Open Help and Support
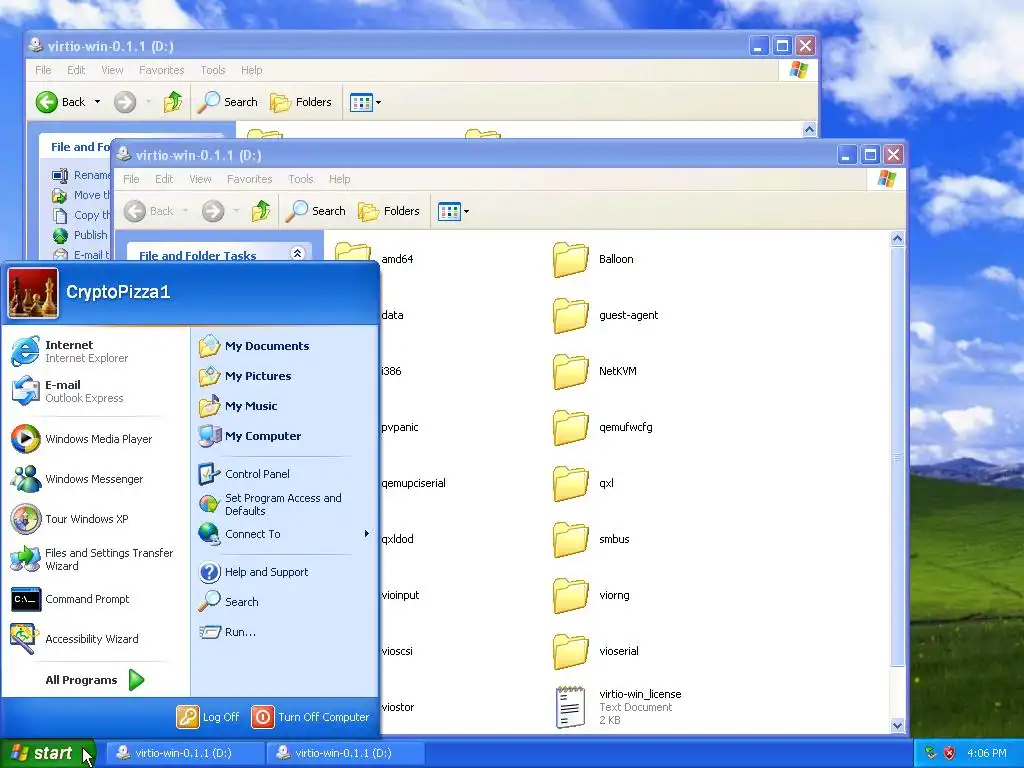The width and height of the screenshot is (1024, 768). 254,572
